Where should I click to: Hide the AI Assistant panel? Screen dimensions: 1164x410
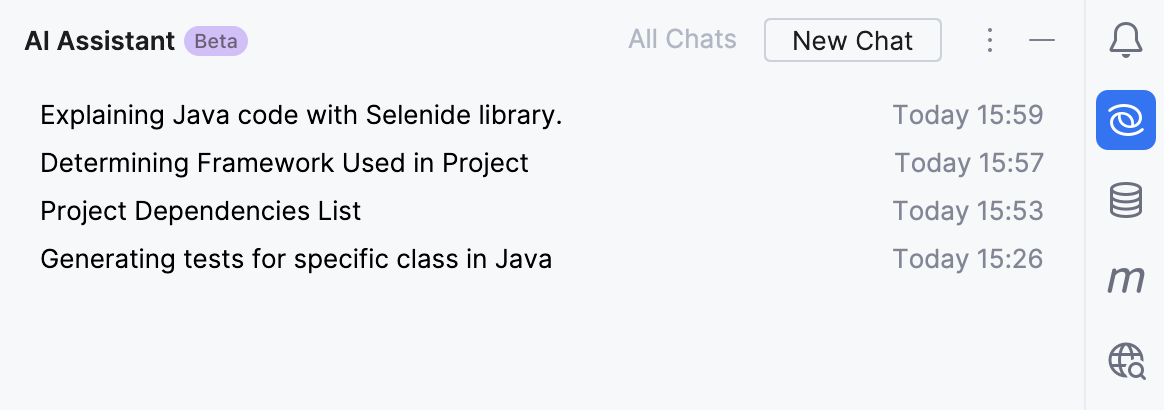1042,40
